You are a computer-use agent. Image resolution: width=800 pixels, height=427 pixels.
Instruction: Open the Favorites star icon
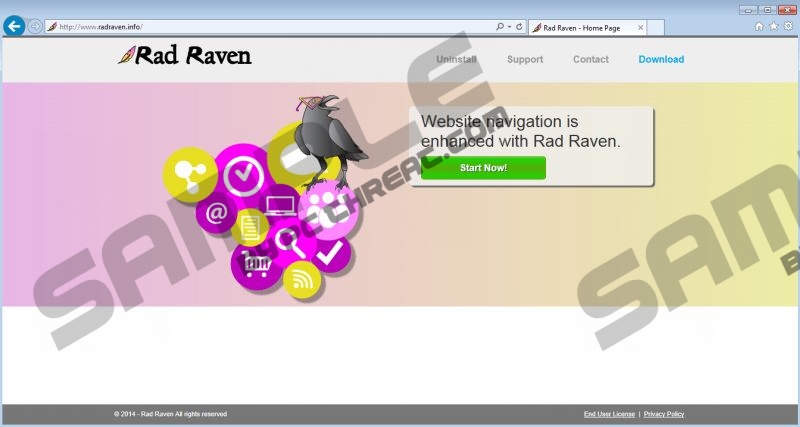(x=773, y=26)
